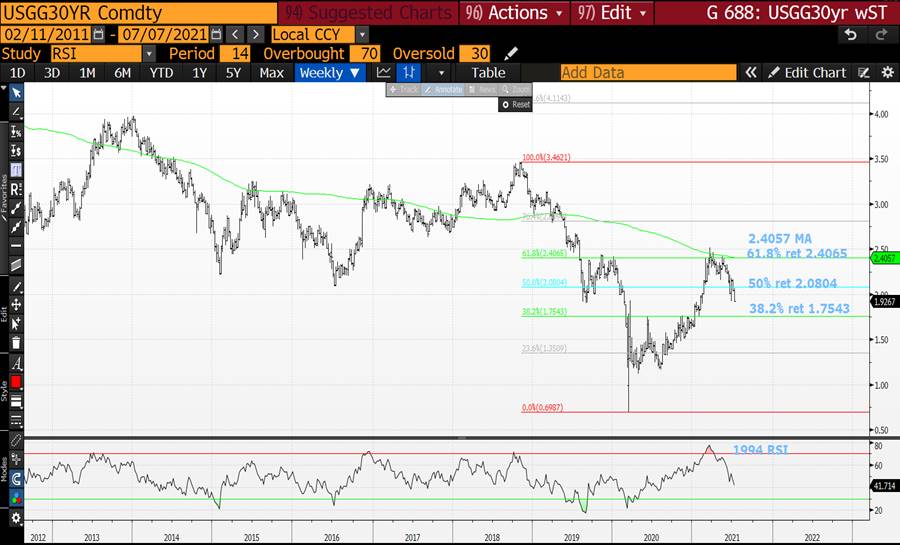Switch to the Table view tab
The width and height of the screenshot is (900, 545).
pyautogui.click(x=488, y=73)
